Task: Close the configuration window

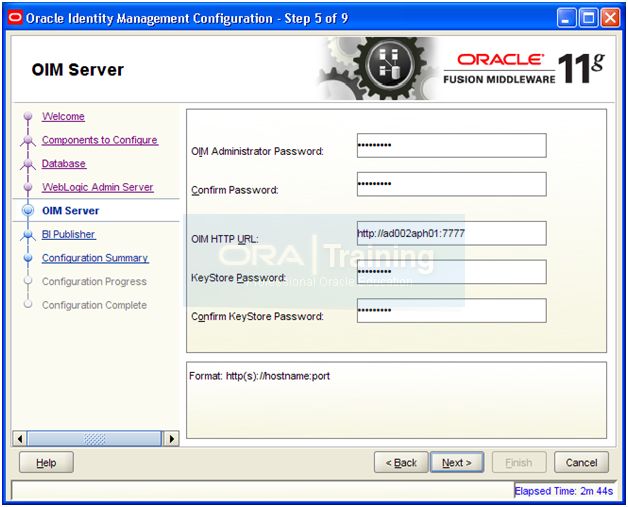Action: tap(610, 18)
